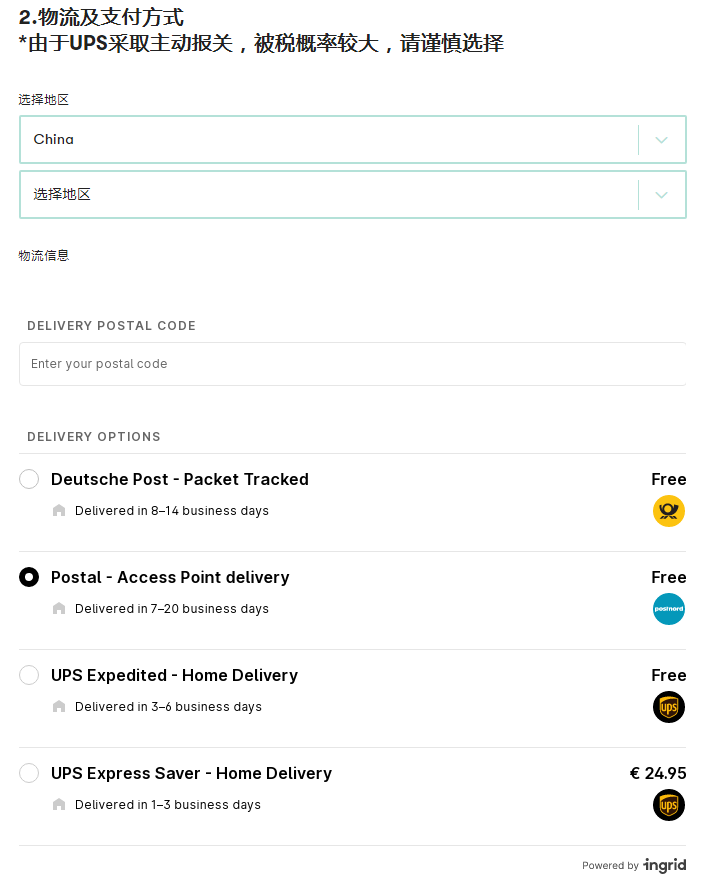
Task: Click the home icon under UPS Expedited
Action: click(59, 707)
